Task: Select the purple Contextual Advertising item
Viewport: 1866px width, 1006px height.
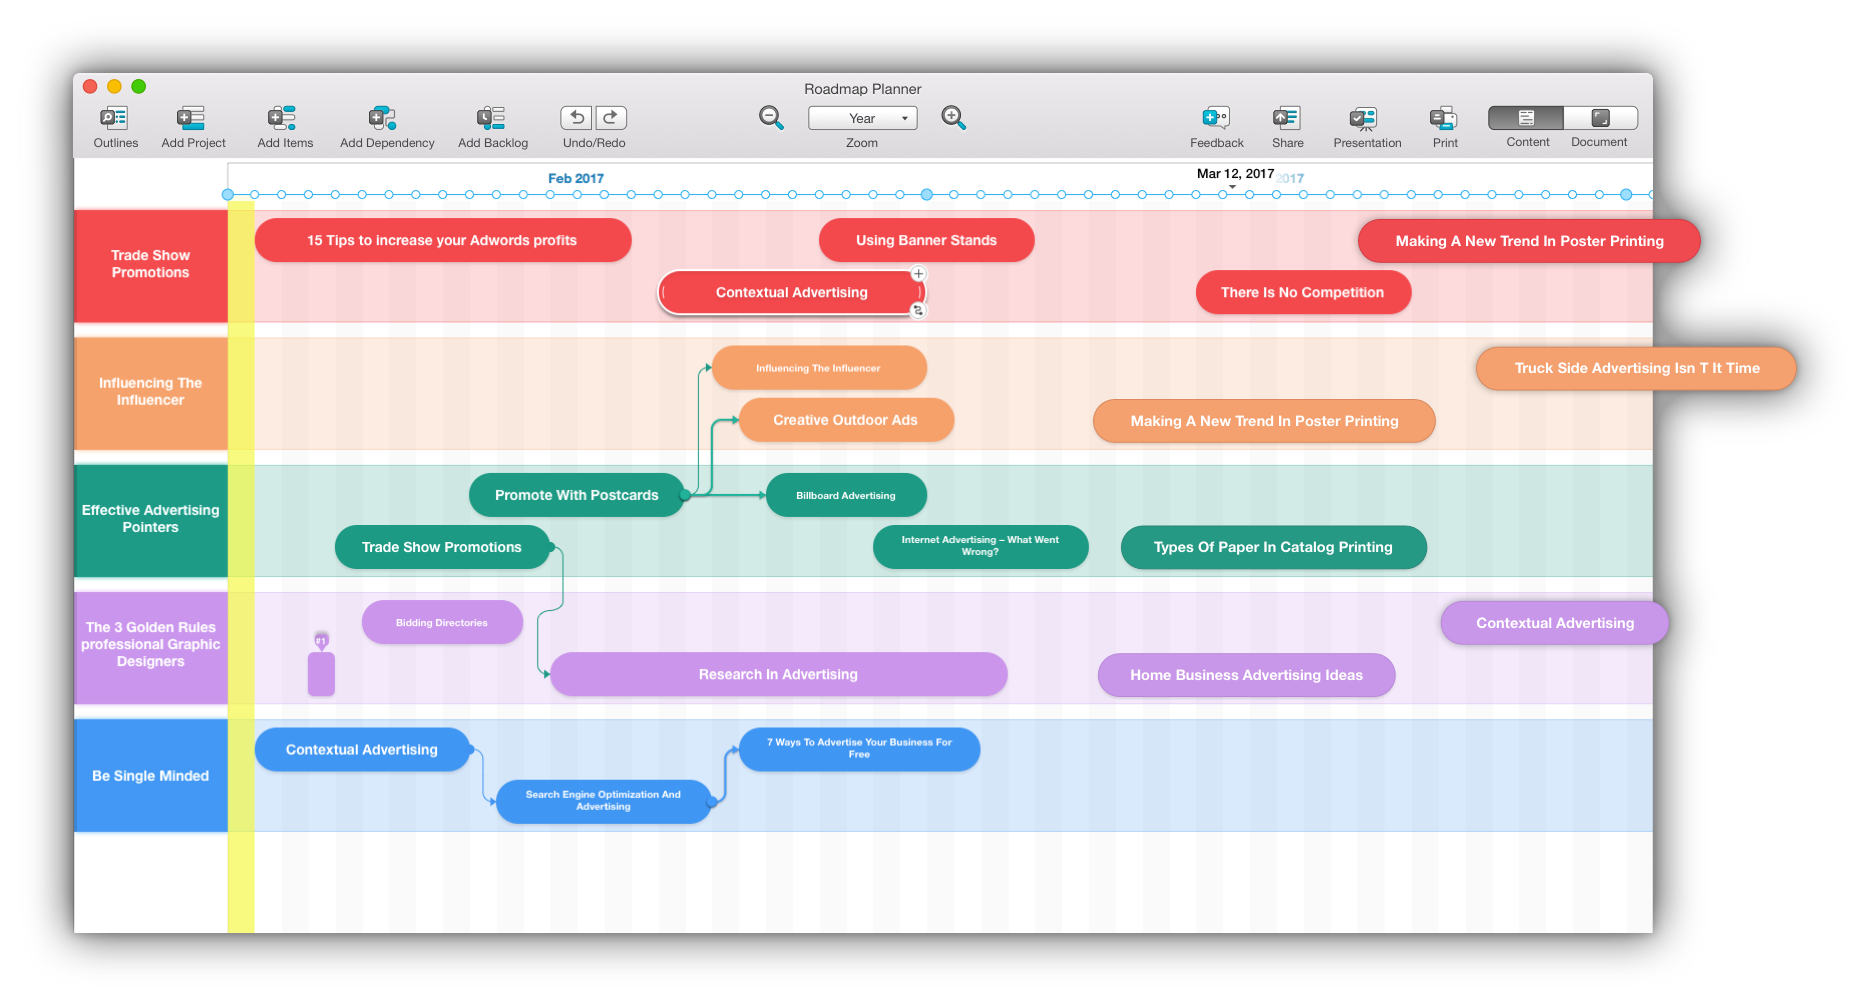Action: (x=1555, y=623)
